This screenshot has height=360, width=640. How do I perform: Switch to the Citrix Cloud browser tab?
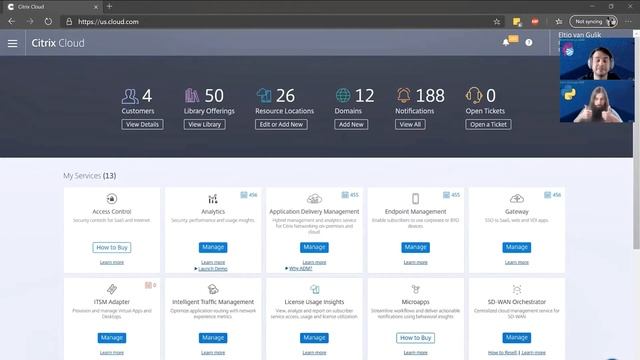click(x=52, y=7)
